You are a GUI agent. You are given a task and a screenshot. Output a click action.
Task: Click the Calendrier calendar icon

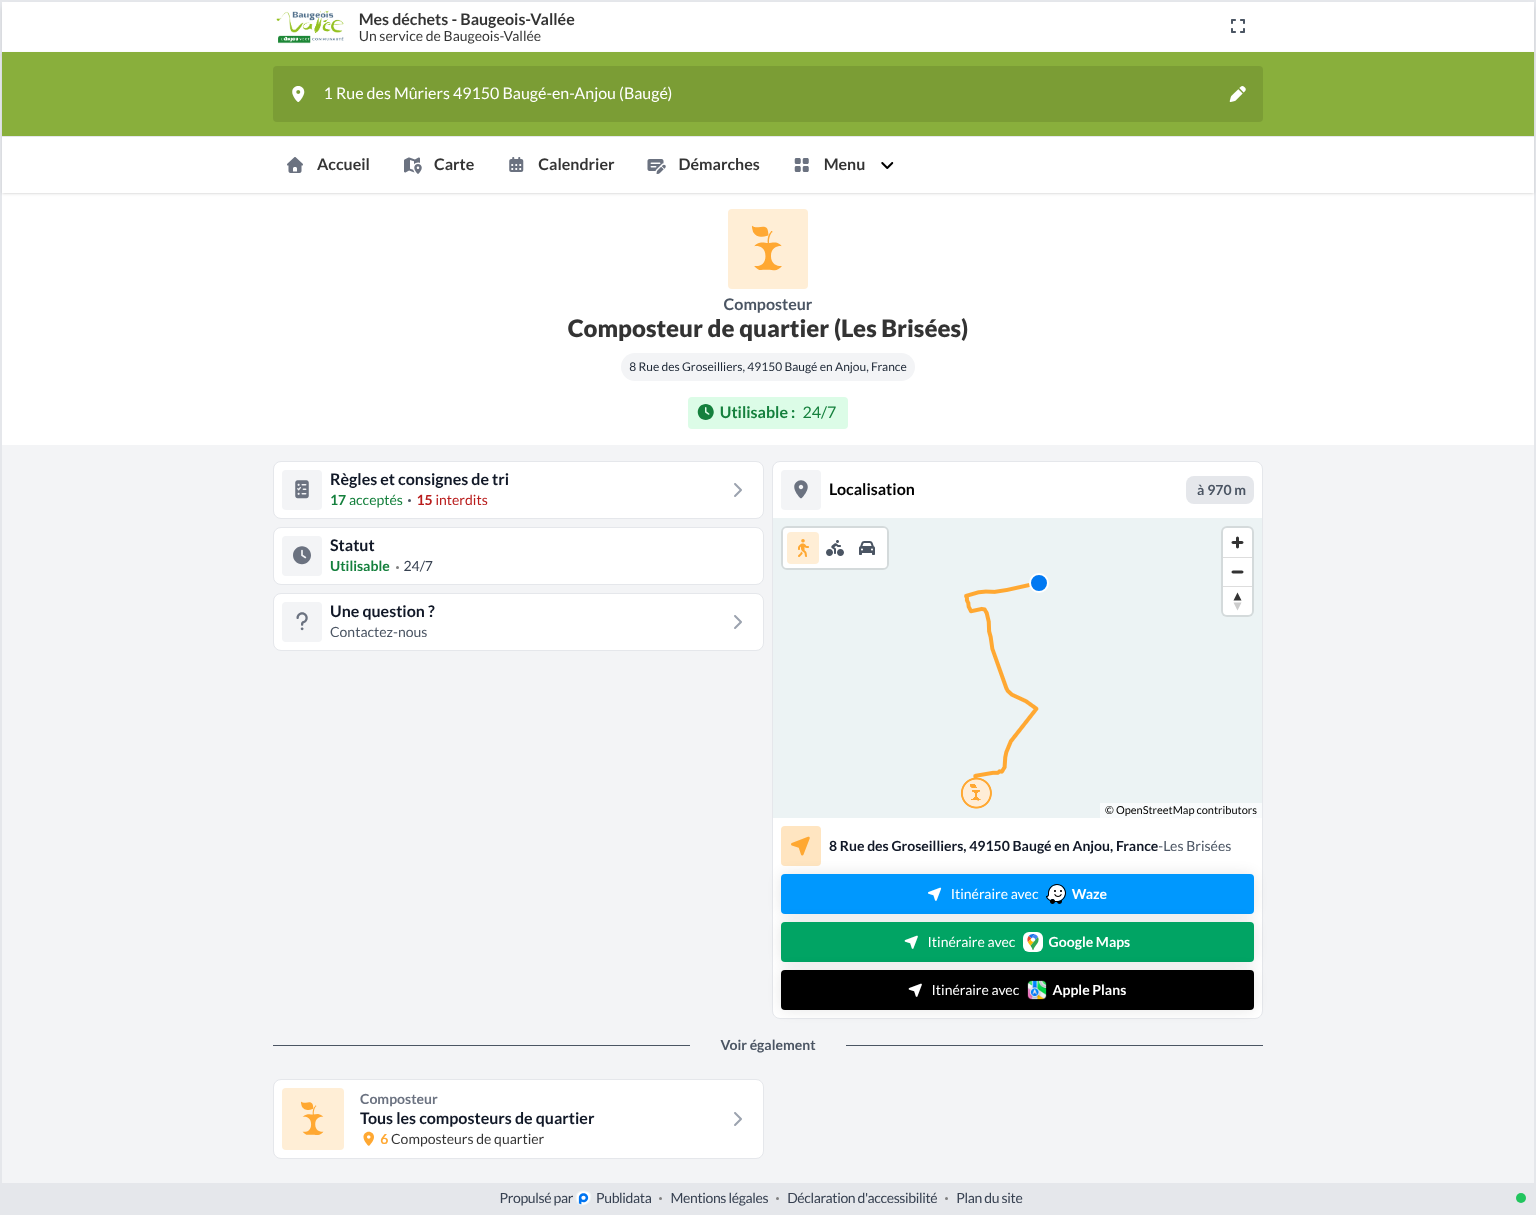click(516, 165)
